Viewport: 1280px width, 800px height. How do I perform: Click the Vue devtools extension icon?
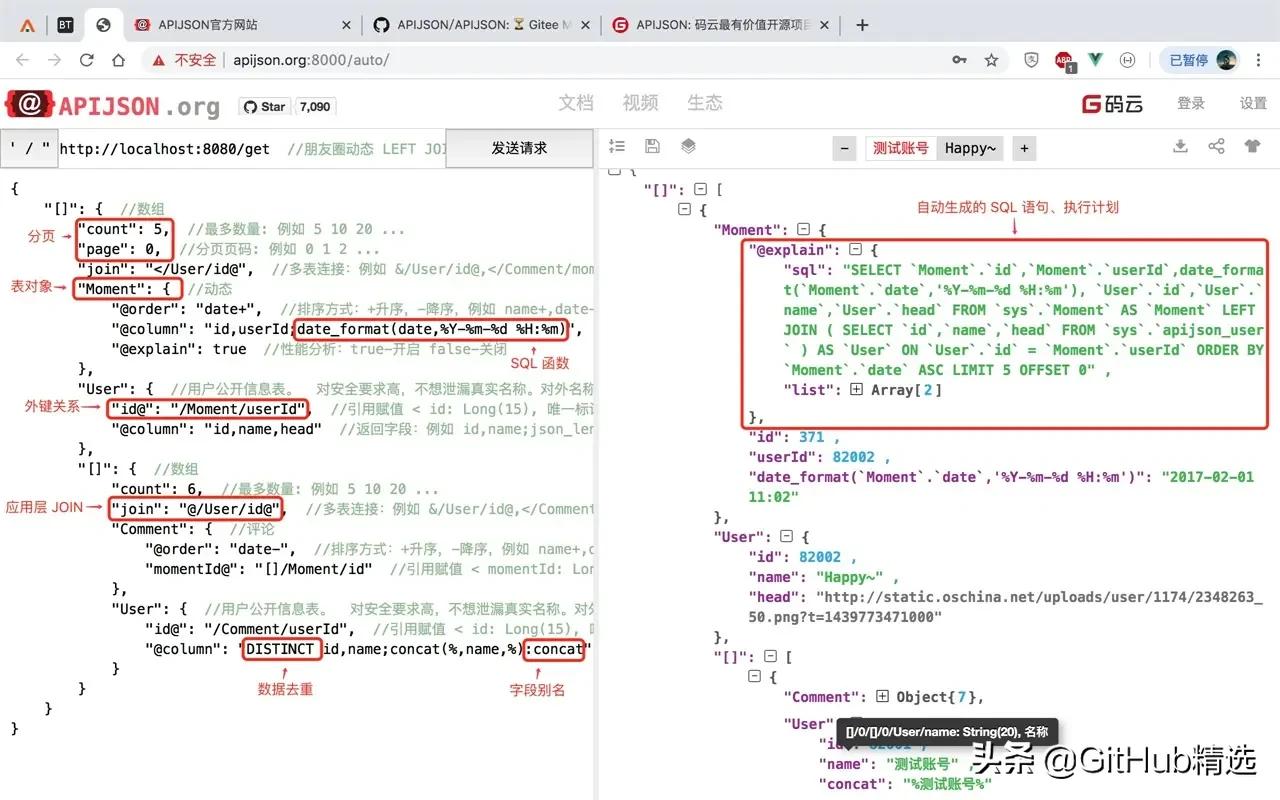tap(1095, 60)
